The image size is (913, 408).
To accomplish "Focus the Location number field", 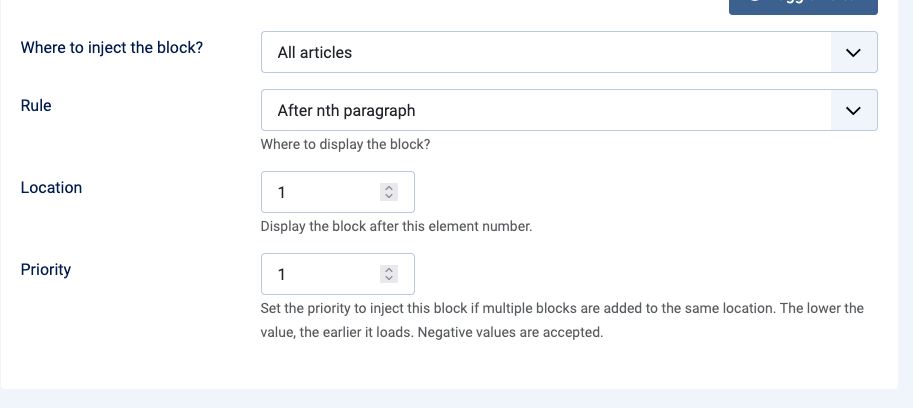I will (320, 192).
